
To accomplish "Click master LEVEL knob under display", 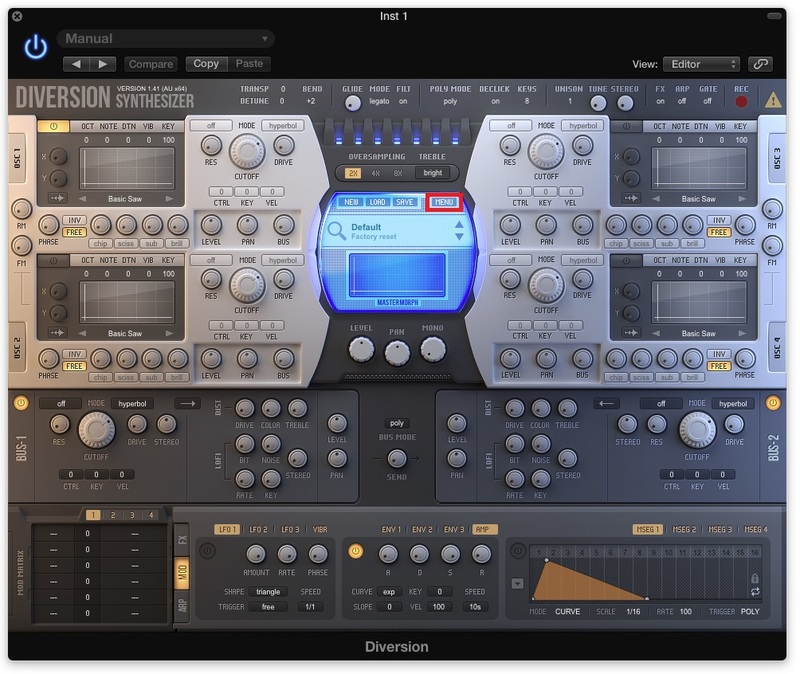I will click(361, 350).
